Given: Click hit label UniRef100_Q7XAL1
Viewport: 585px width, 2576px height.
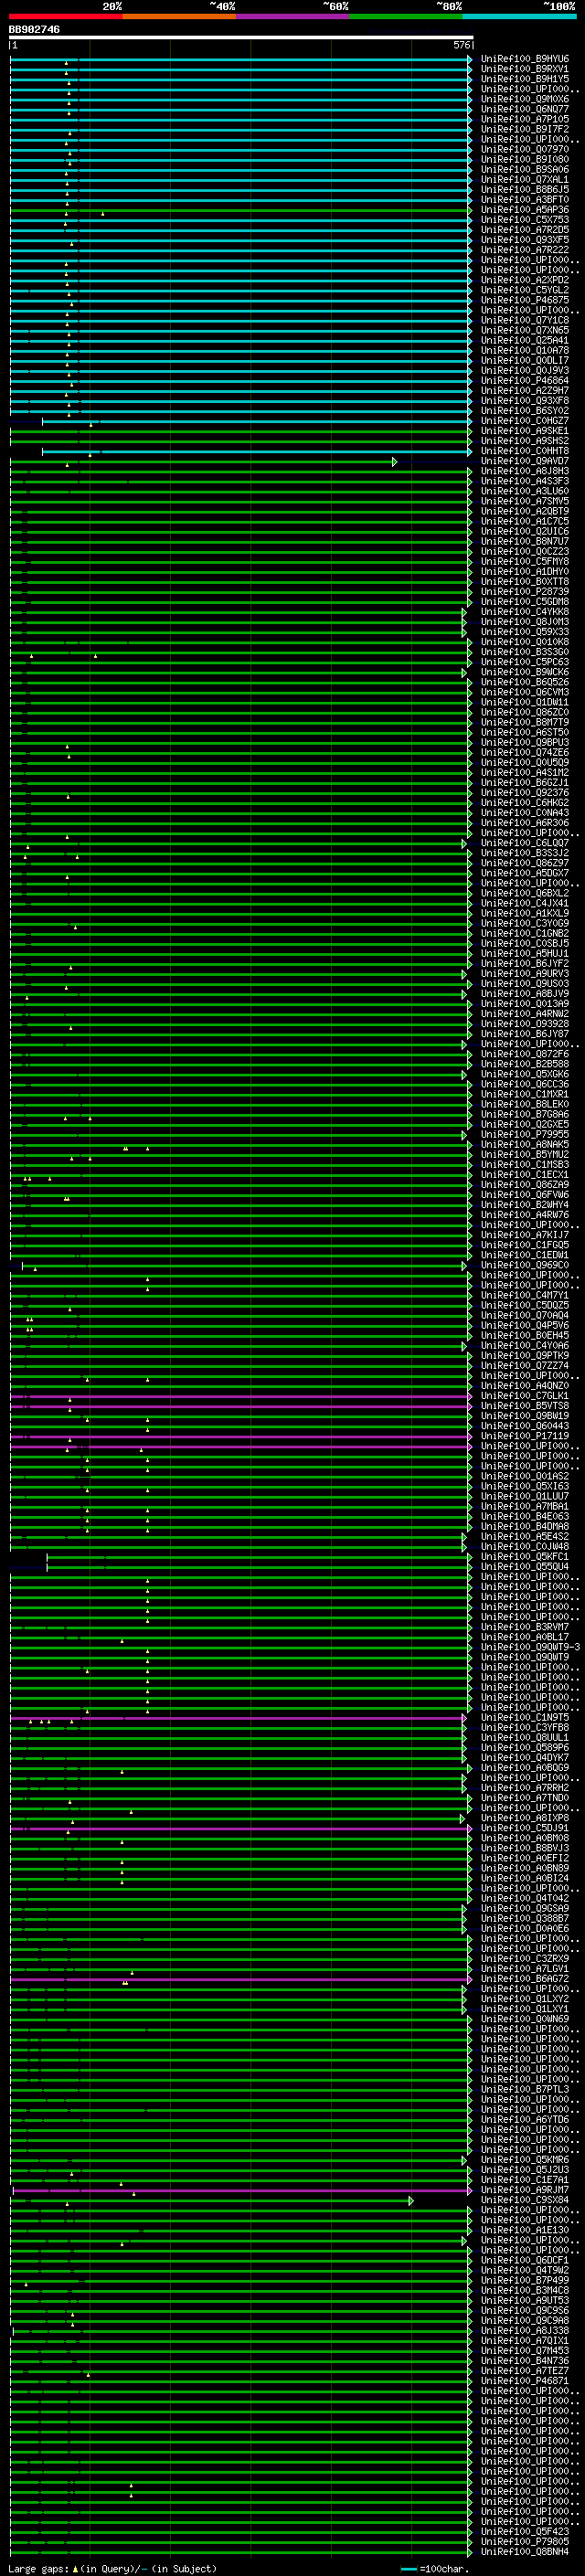Looking at the screenshot, I should 525,180.
